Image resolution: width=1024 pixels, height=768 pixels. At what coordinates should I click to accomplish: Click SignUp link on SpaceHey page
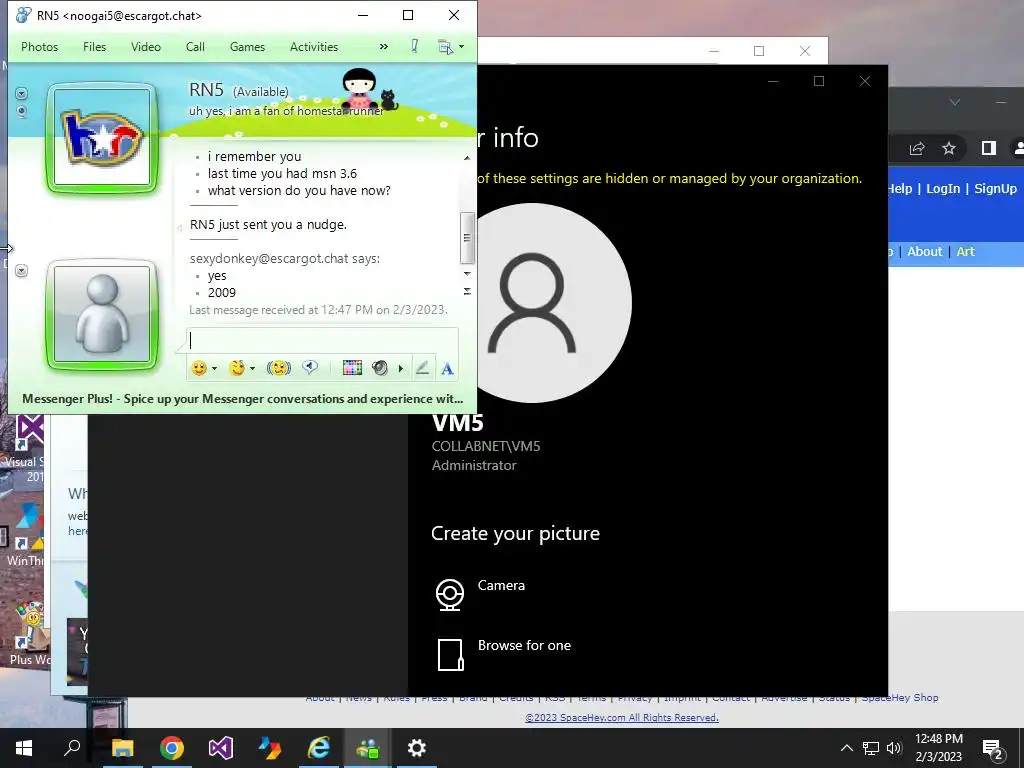(x=995, y=189)
